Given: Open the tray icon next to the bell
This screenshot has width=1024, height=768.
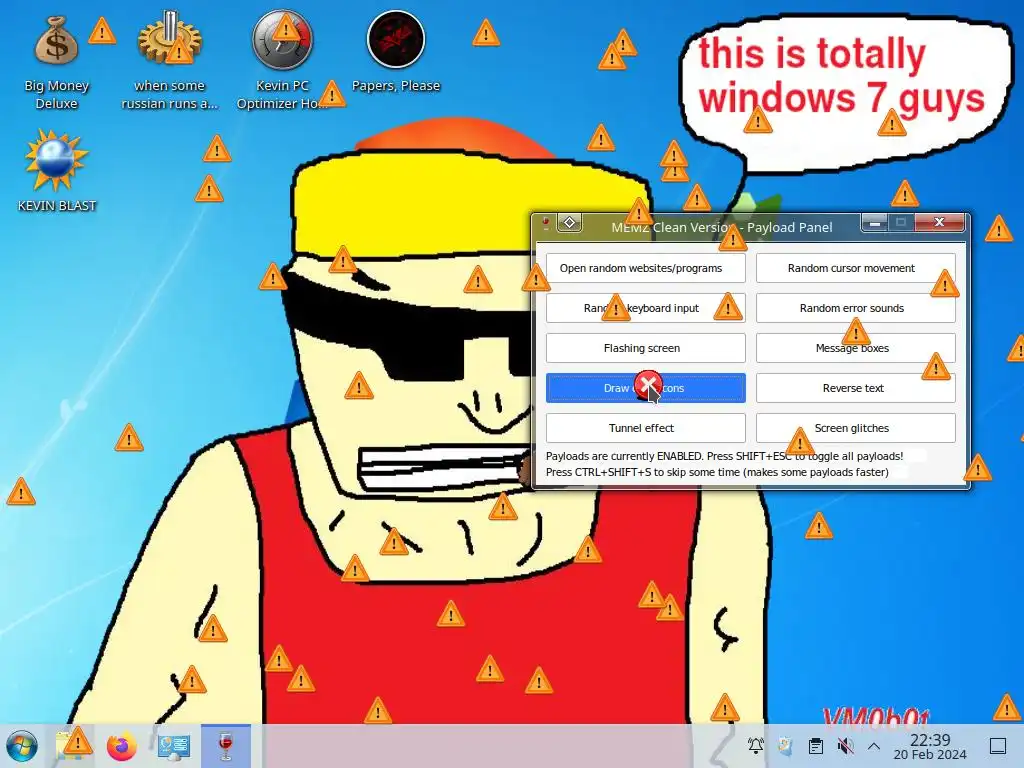Looking at the screenshot, I should 786,745.
